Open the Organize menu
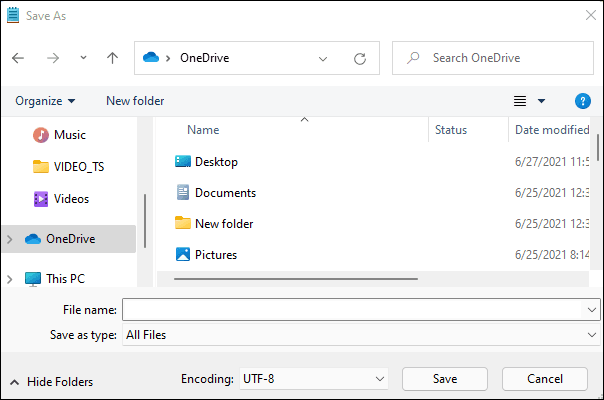The image size is (604, 400). (x=45, y=101)
